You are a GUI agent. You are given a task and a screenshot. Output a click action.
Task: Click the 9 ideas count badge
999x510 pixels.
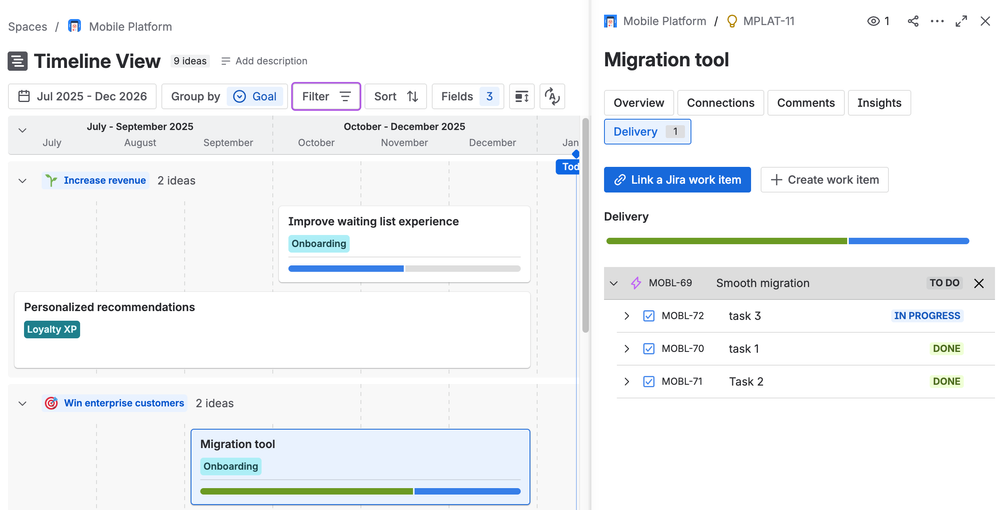190,61
